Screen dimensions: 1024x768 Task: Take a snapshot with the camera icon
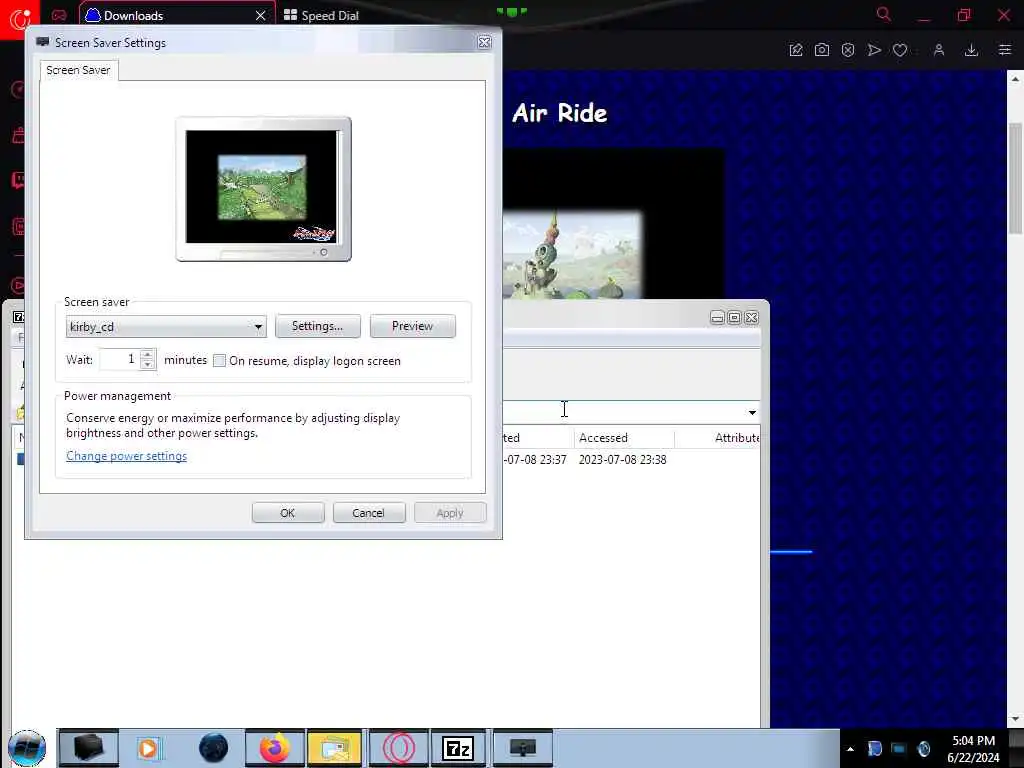tap(822, 50)
